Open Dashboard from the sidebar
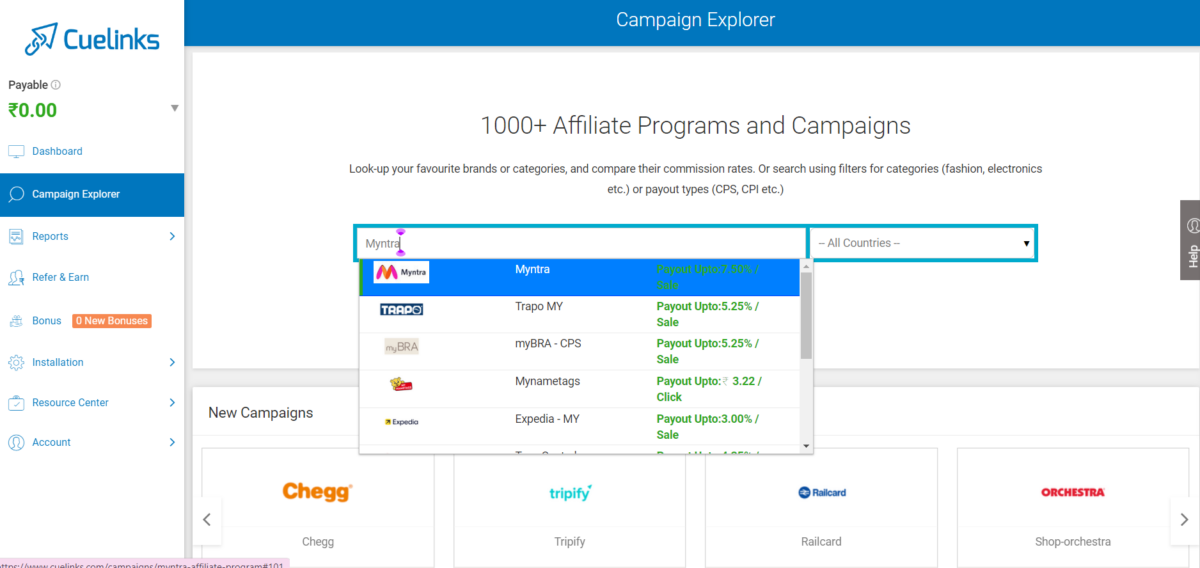Viewport: 1200px width, 568px height. coord(57,151)
